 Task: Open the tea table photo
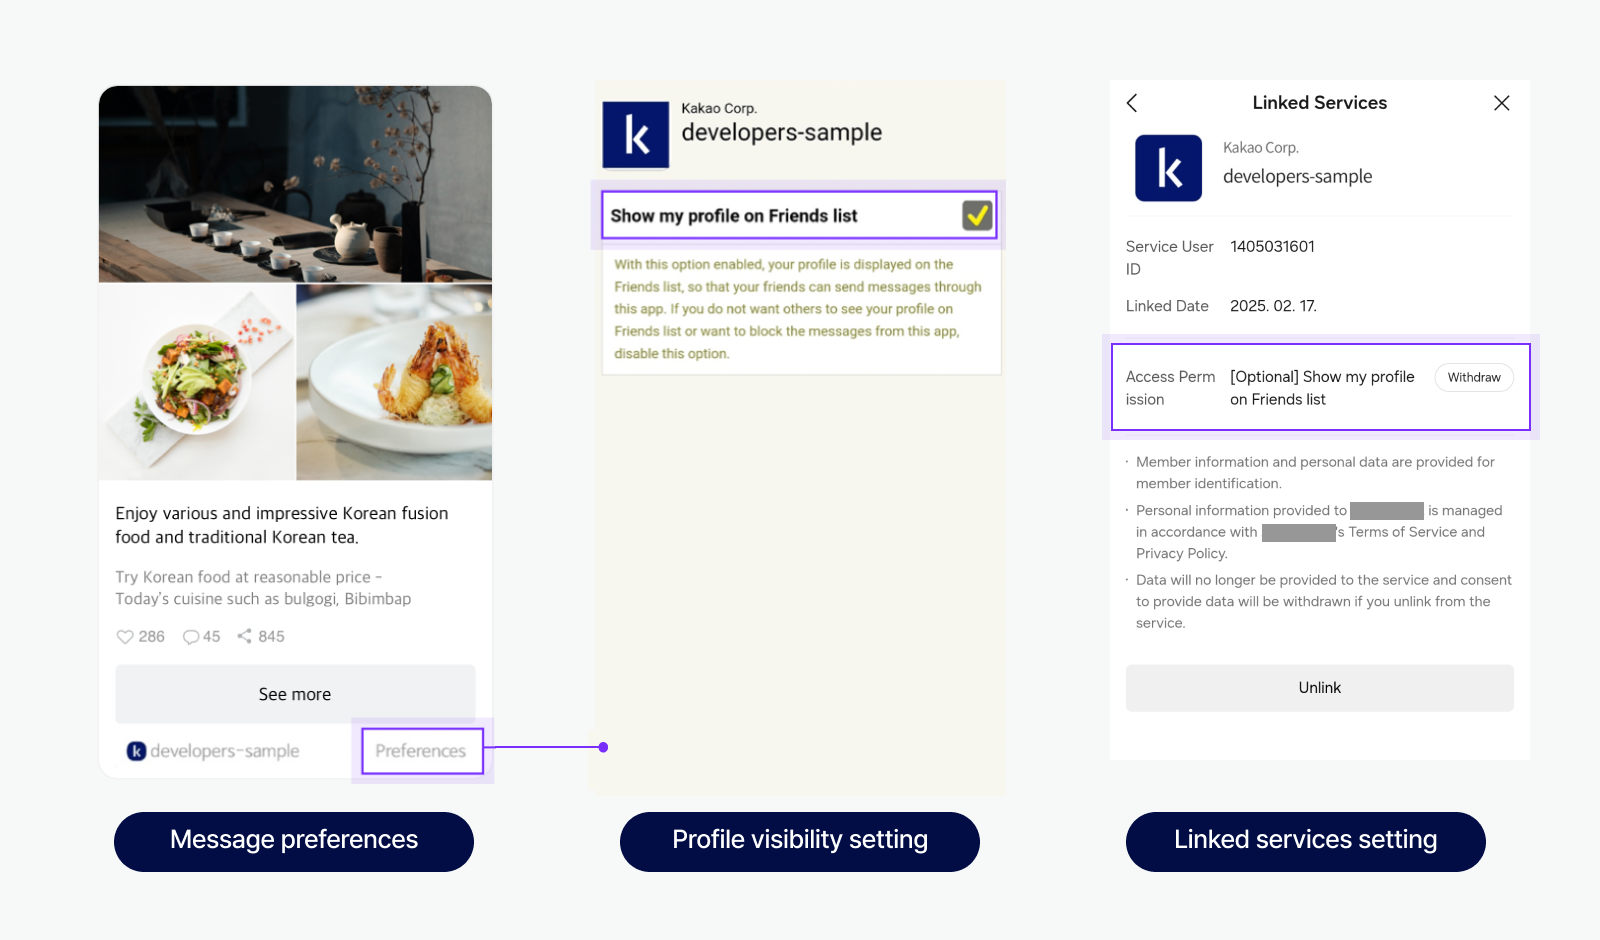click(x=295, y=184)
